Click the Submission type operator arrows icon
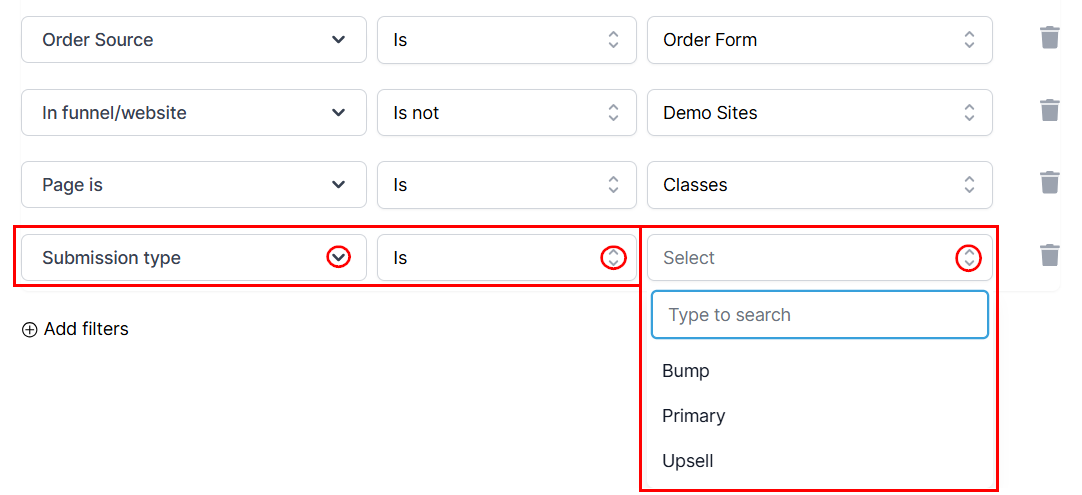 point(613,258)
